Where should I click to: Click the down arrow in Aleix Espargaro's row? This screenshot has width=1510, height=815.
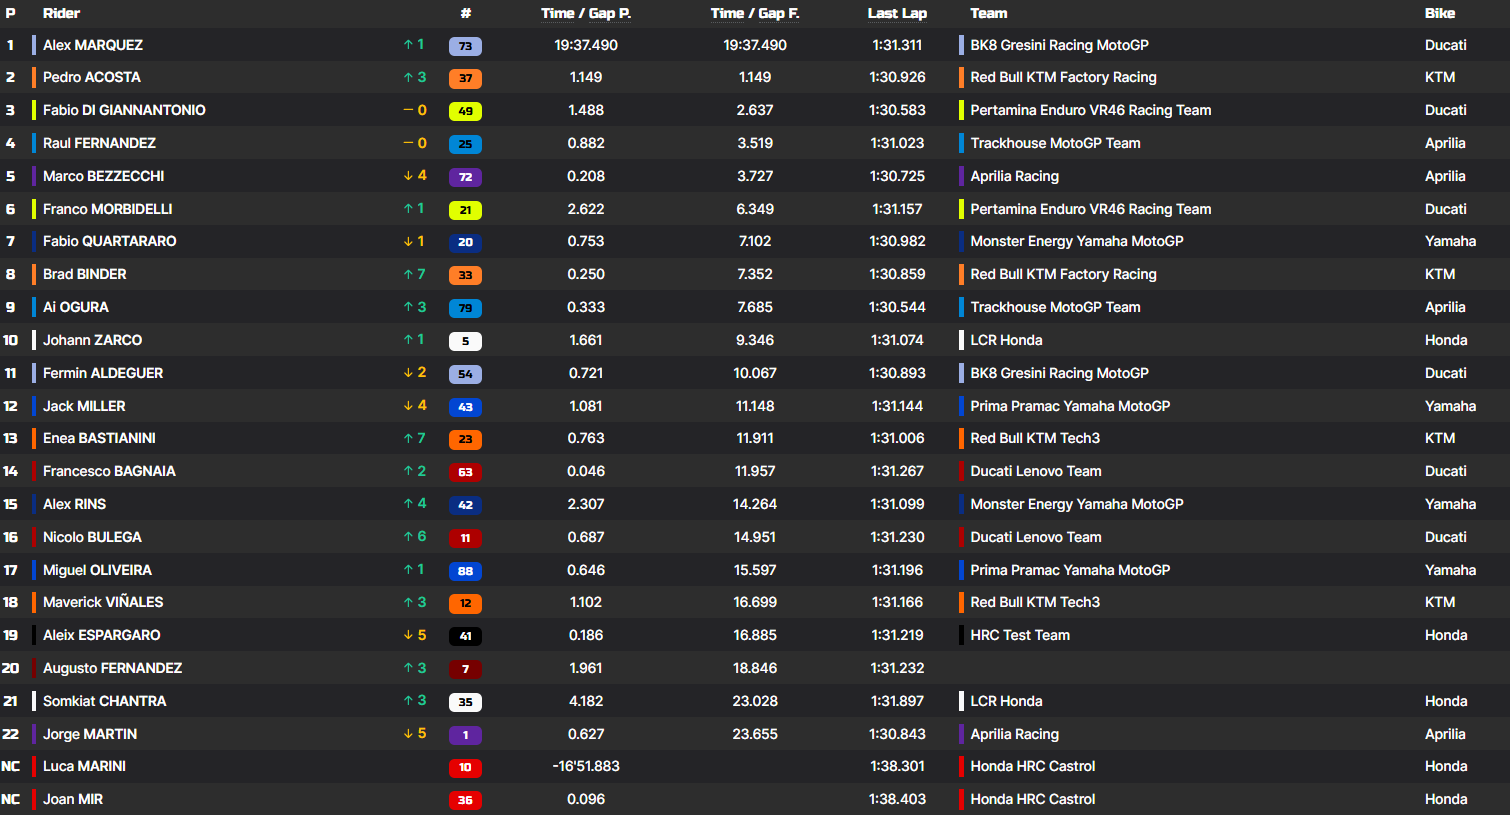coord(408,635)
